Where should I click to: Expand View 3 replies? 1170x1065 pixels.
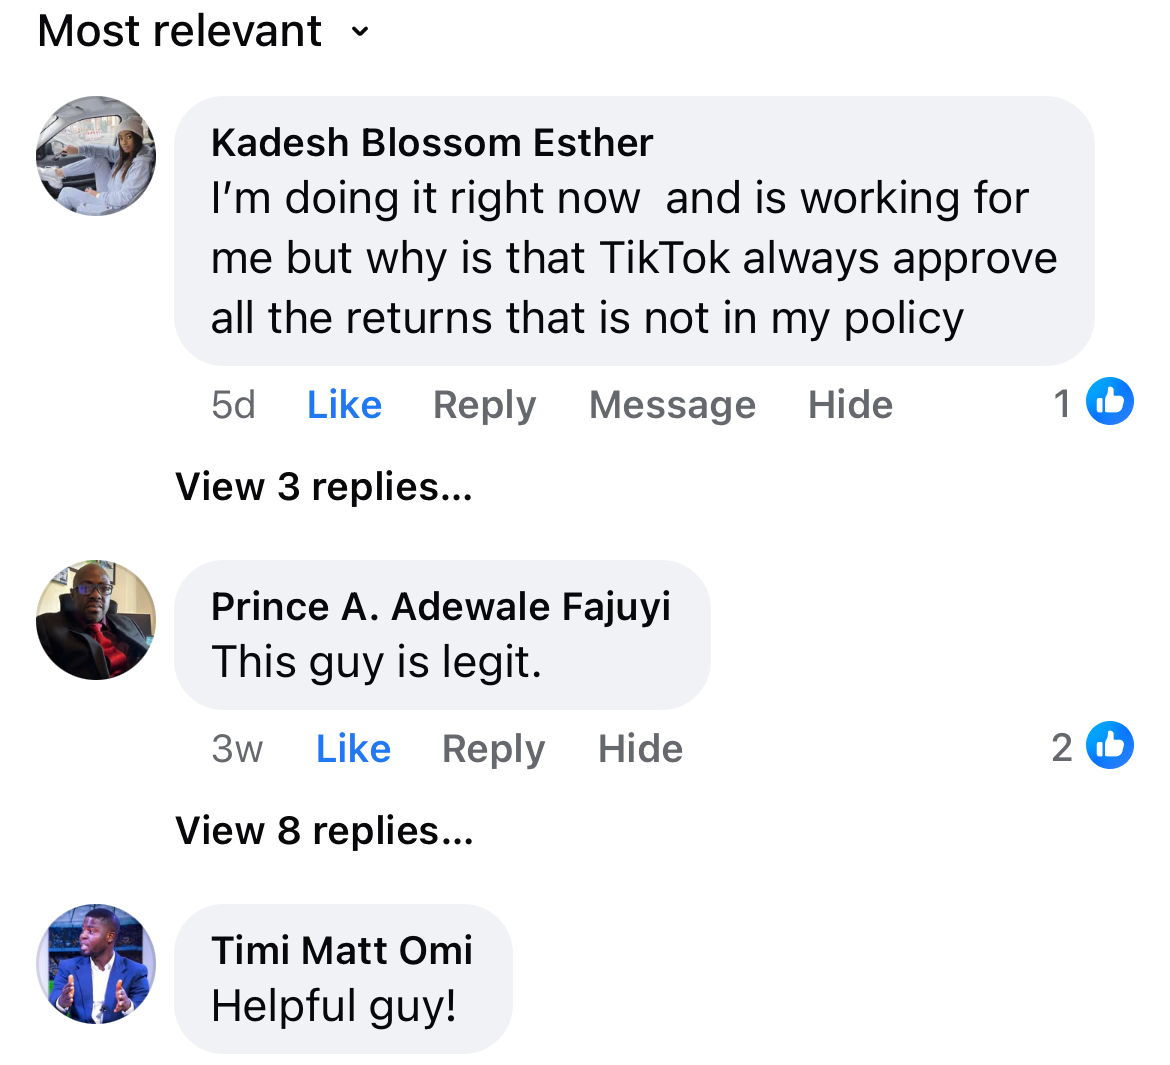pyautogui.click(x=324, y=487)
